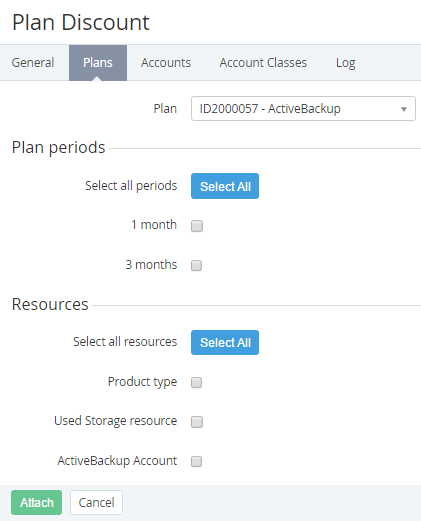This screenshot has height=523, width=421.
Task: Check the 3 months period checkbox
Action: click(196, 266)
